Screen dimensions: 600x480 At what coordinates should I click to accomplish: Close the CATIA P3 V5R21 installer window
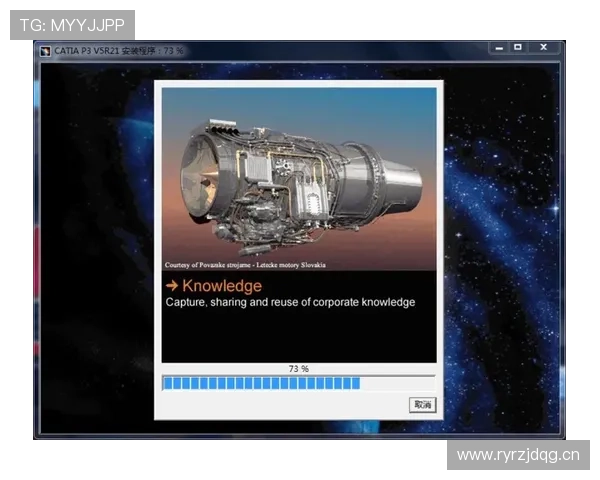tap(543, 47)
